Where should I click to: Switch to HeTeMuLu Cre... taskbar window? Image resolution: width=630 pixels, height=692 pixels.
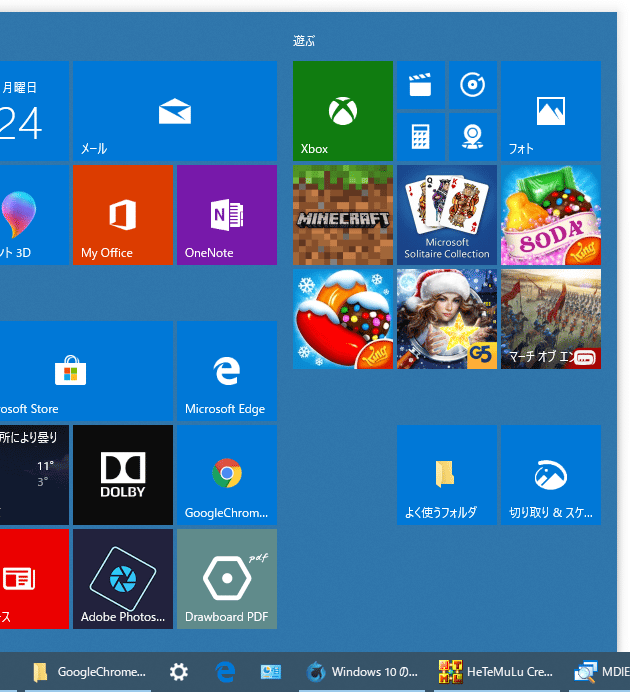[x=497, y=672]
